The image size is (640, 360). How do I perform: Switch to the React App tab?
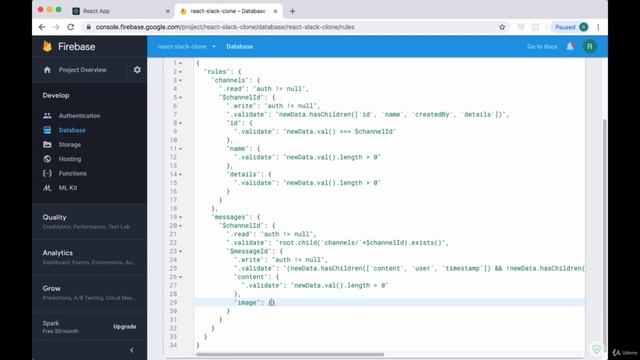click(x=120, y=11)
